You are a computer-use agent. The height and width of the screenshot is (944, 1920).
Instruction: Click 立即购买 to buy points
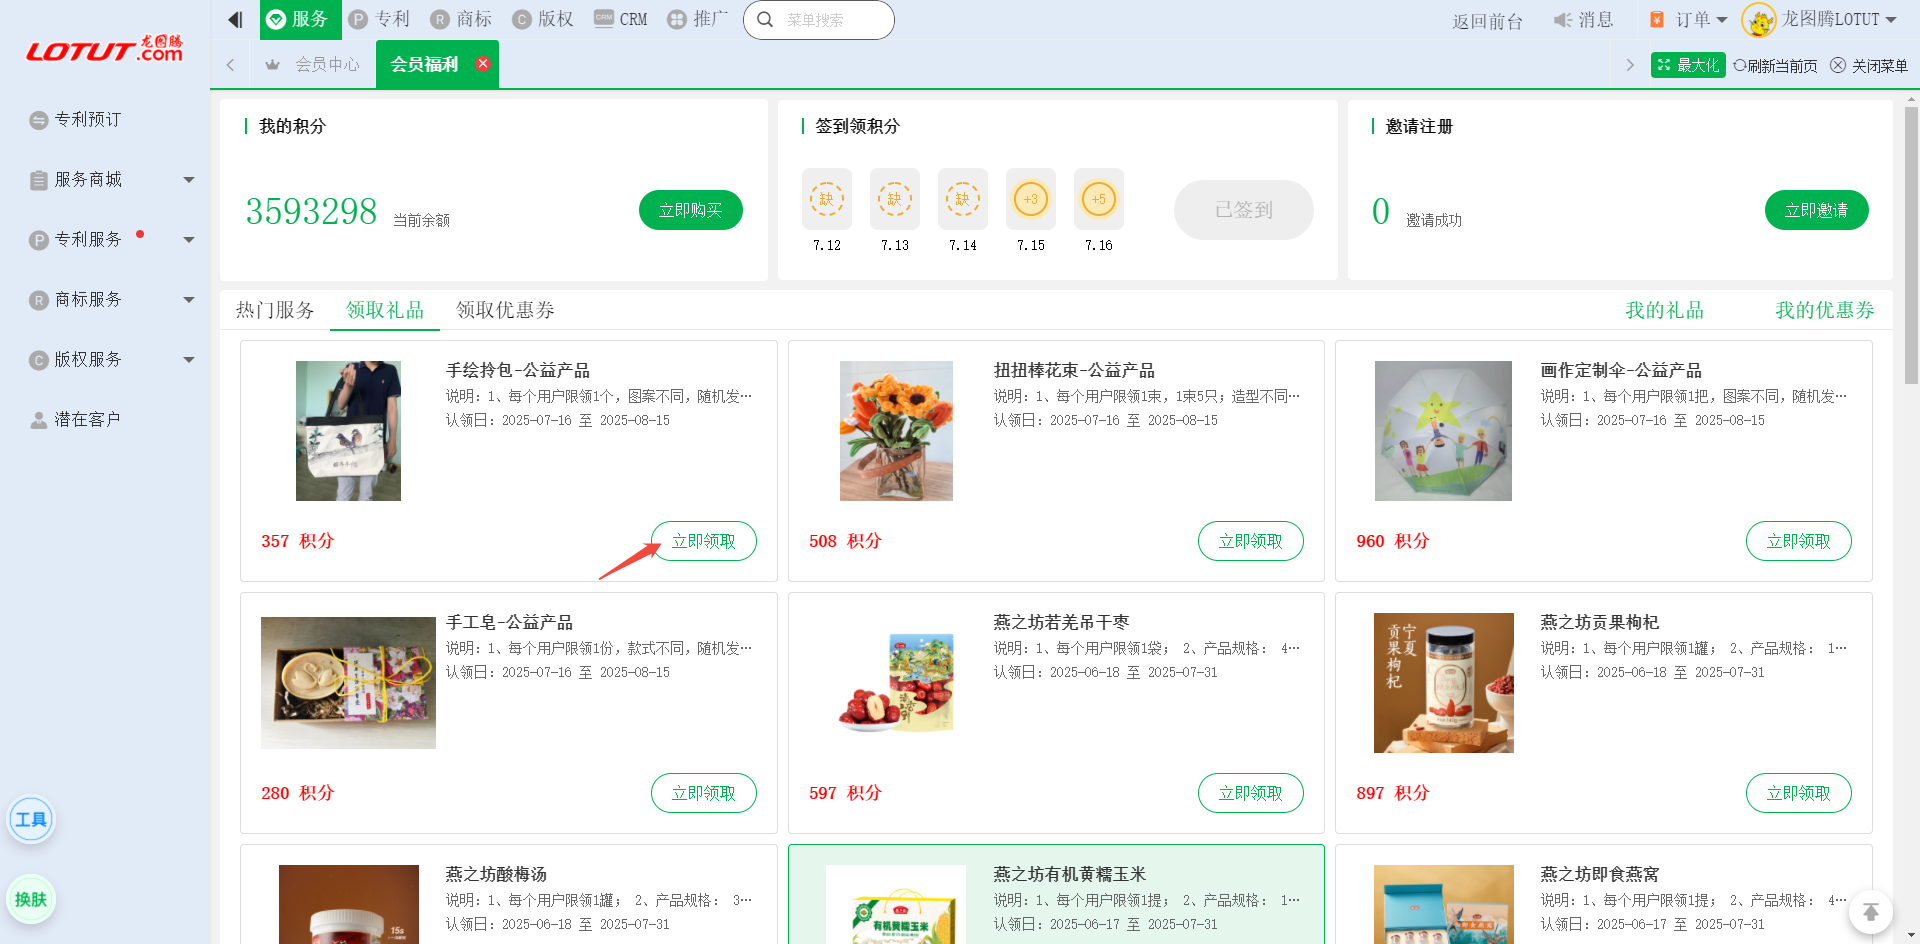(x=690, y=210)
